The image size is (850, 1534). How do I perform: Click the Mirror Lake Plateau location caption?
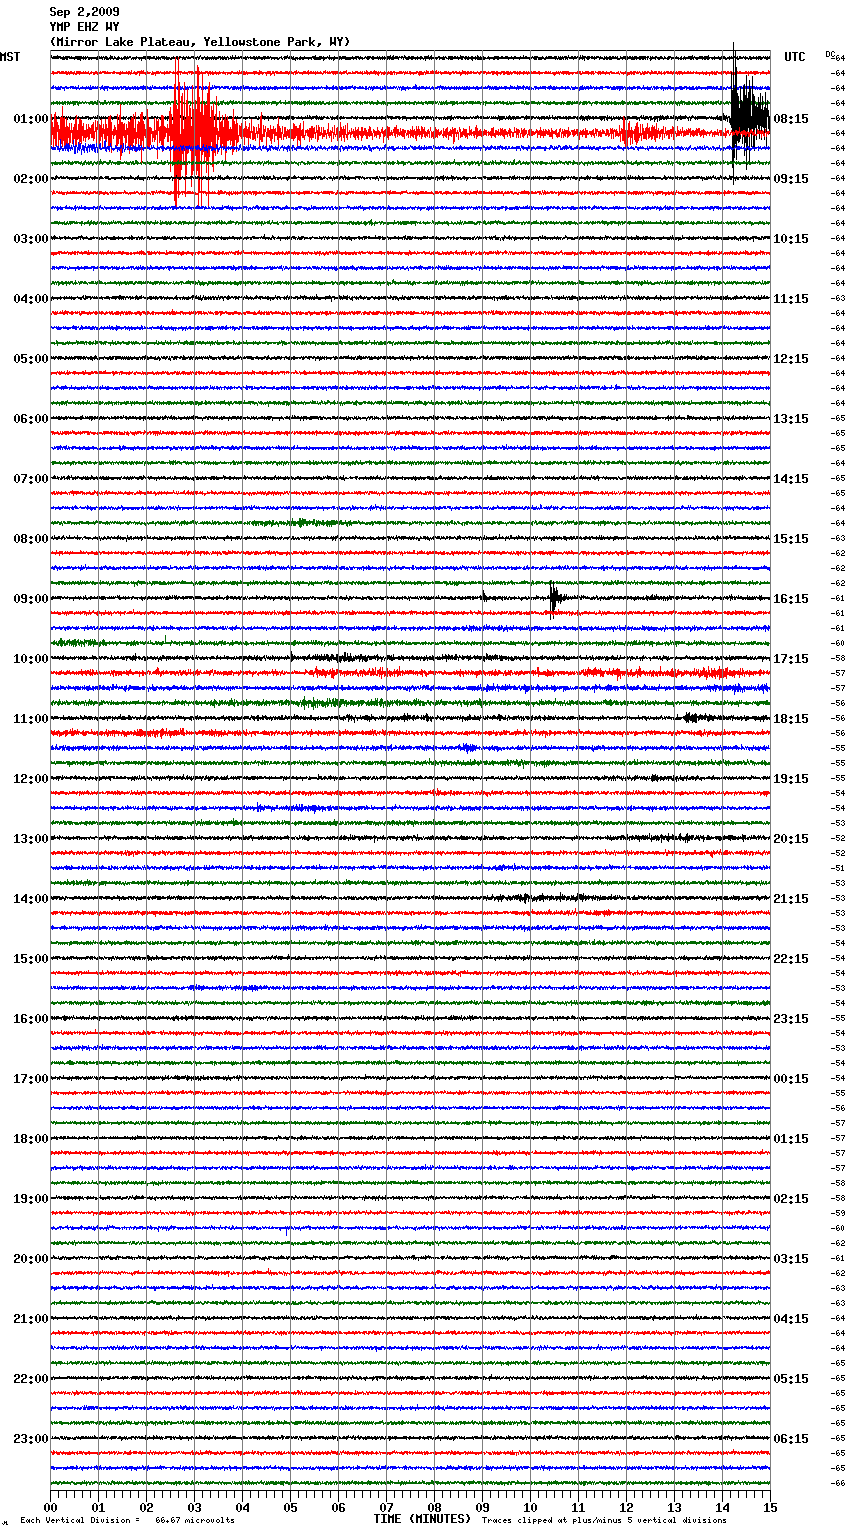[200, 42]
